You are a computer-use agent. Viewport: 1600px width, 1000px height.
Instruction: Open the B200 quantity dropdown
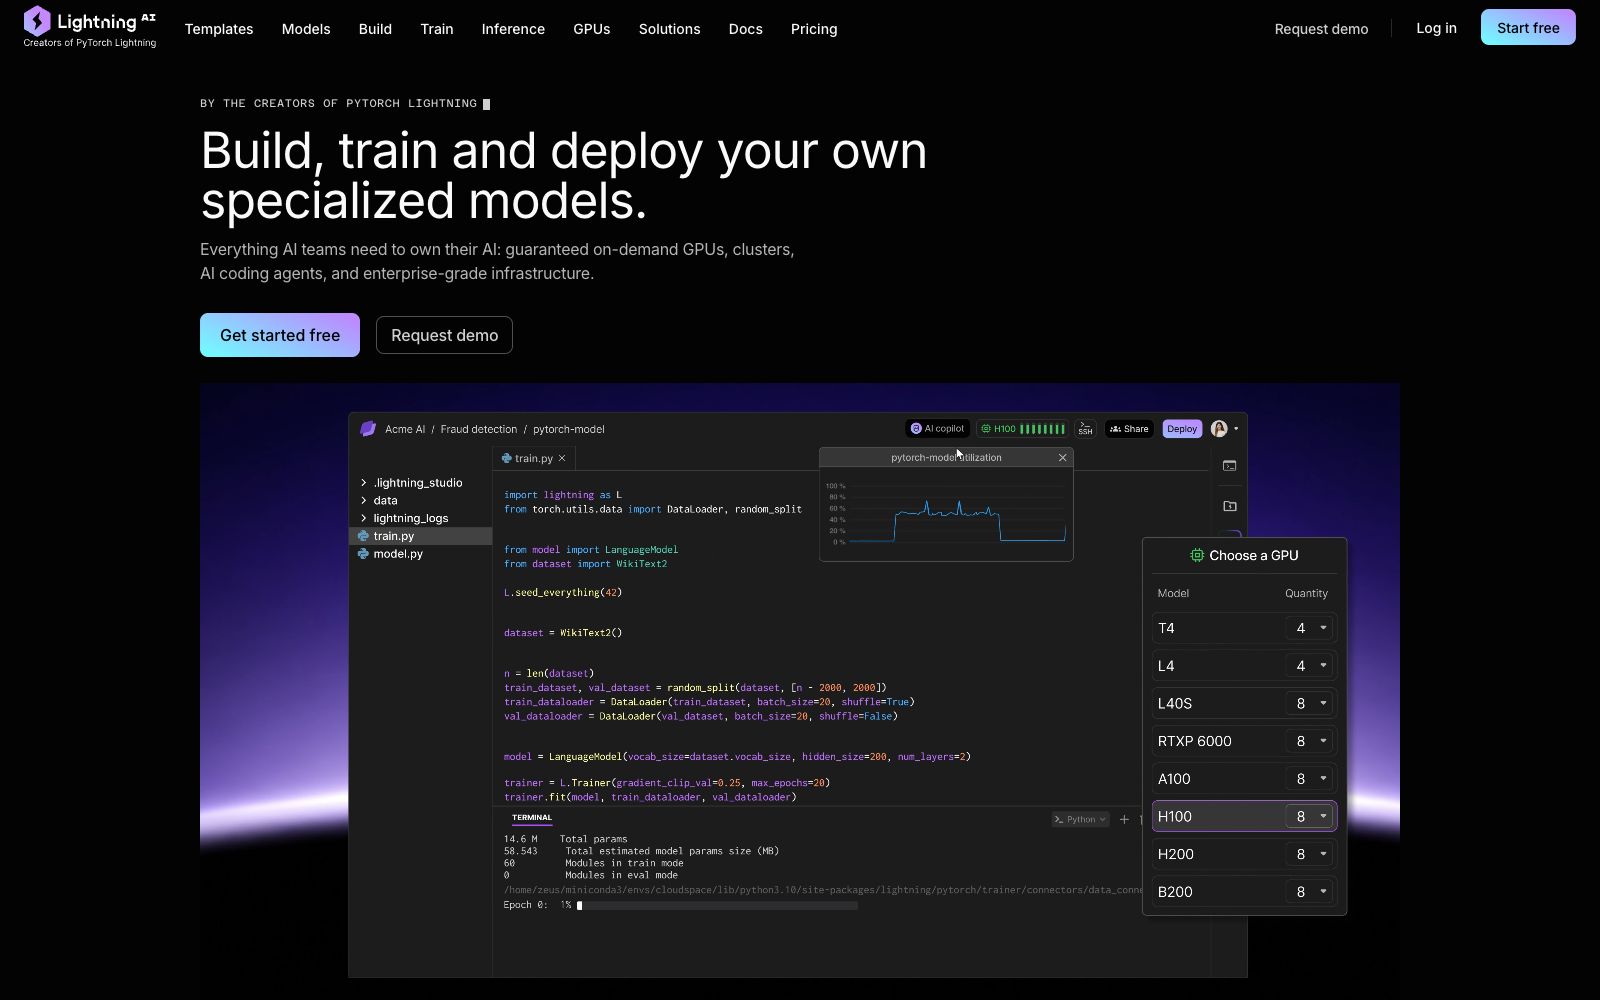1310,892
